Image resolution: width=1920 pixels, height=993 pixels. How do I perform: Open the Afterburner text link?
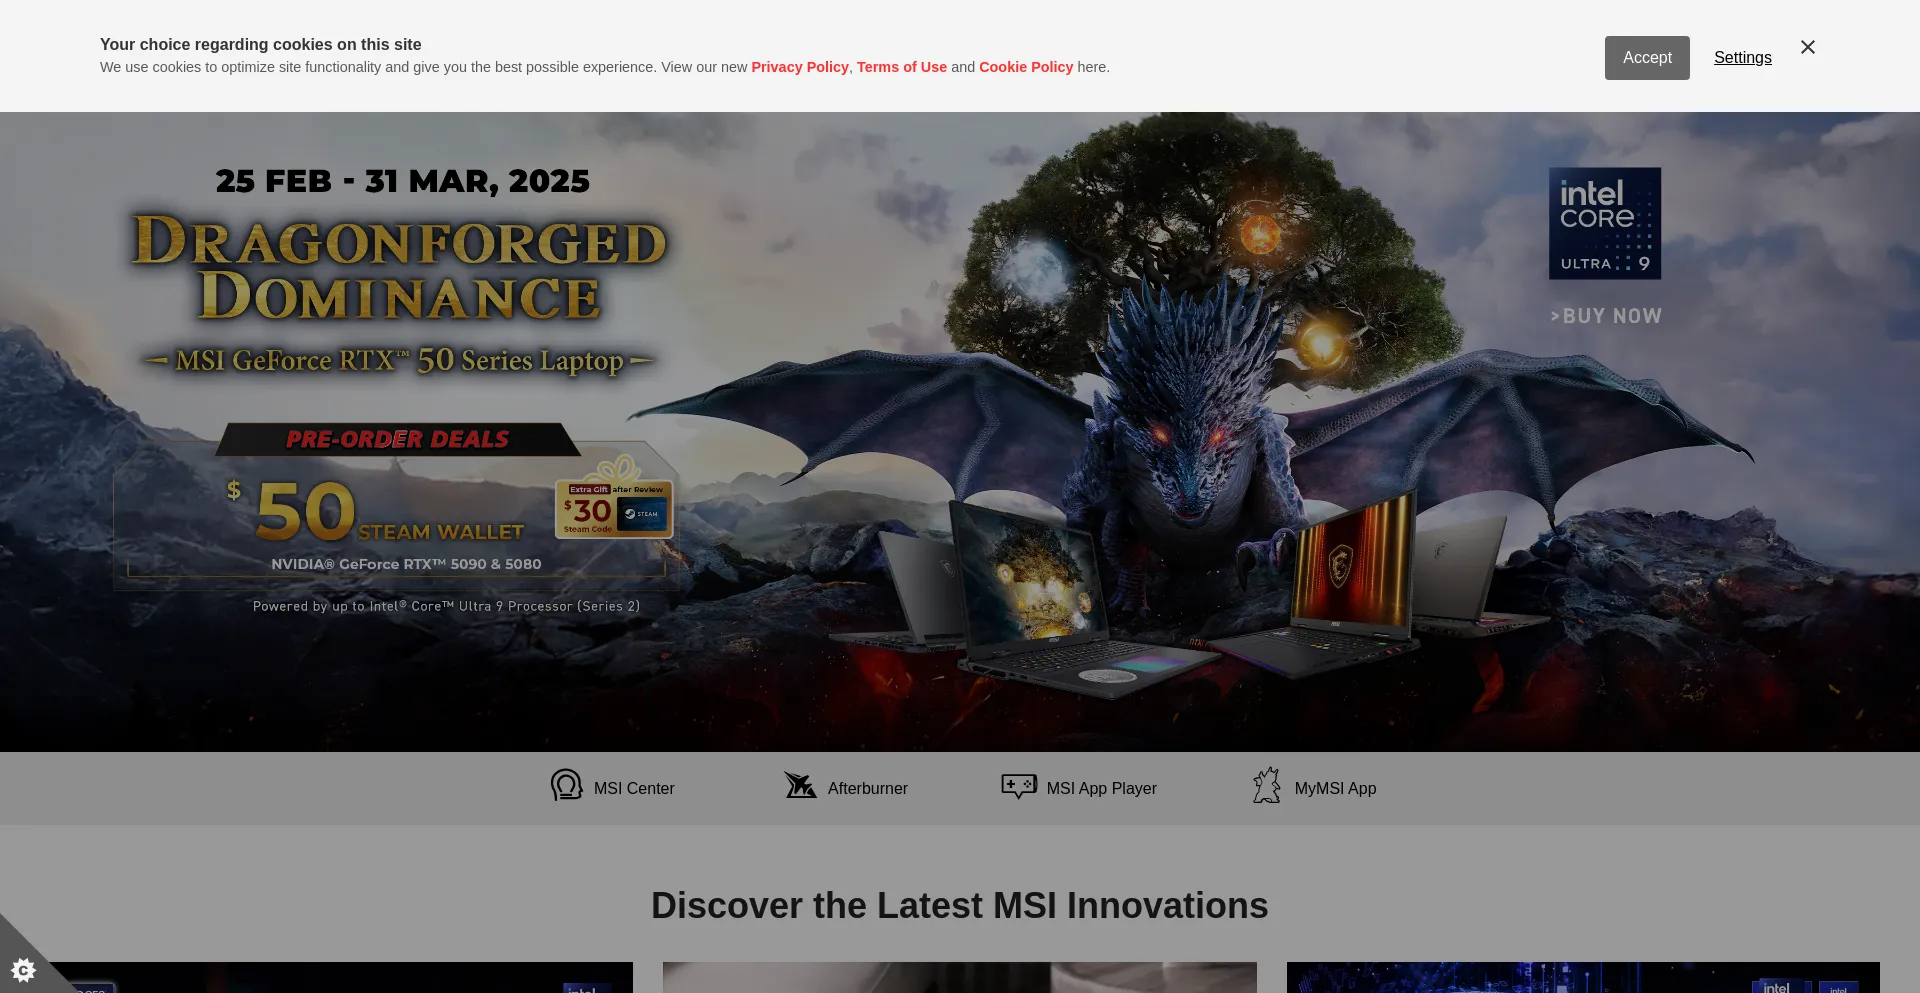click(868, 788)
